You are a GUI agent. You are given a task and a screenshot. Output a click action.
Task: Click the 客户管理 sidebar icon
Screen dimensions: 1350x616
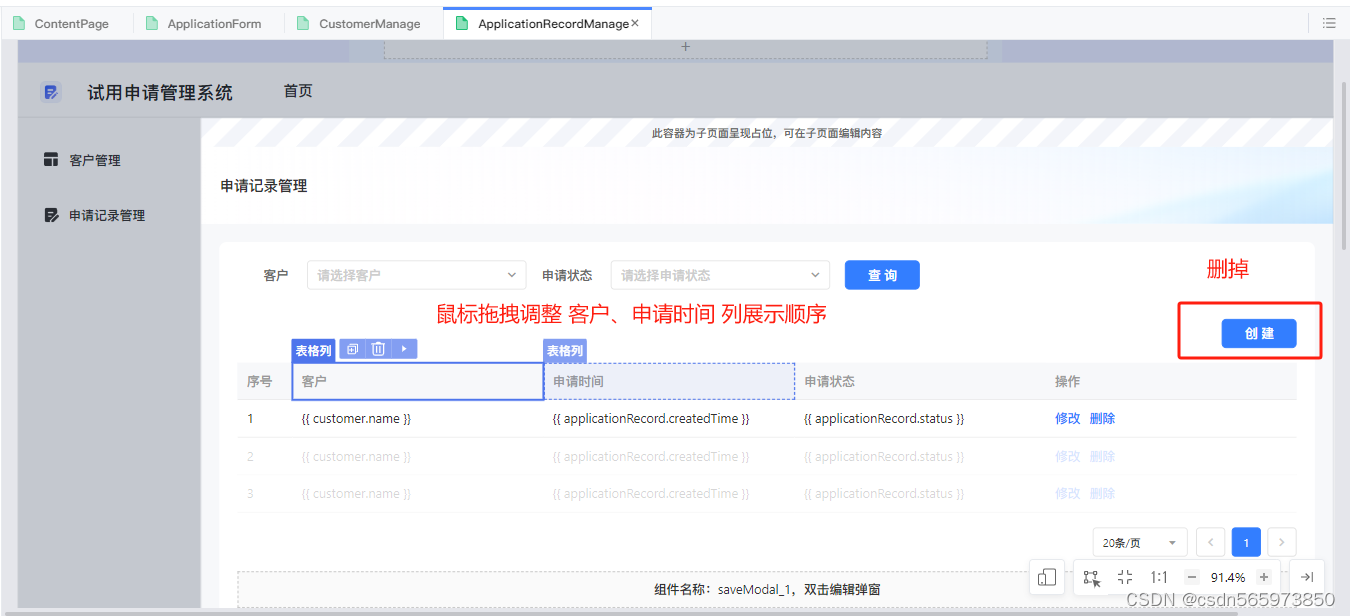tap(51, 159)
